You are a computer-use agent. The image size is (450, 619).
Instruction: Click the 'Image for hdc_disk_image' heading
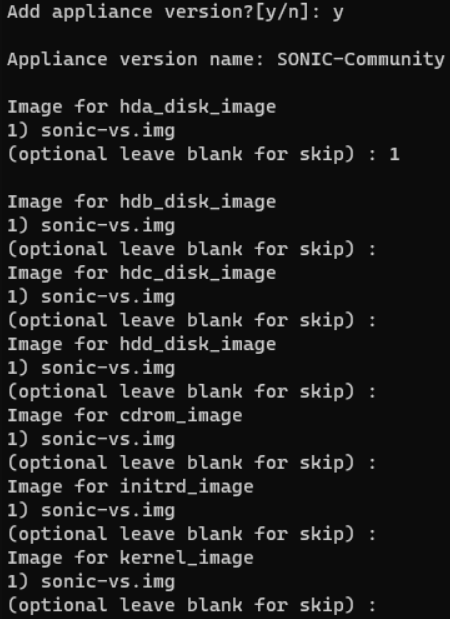click(142, 273)
